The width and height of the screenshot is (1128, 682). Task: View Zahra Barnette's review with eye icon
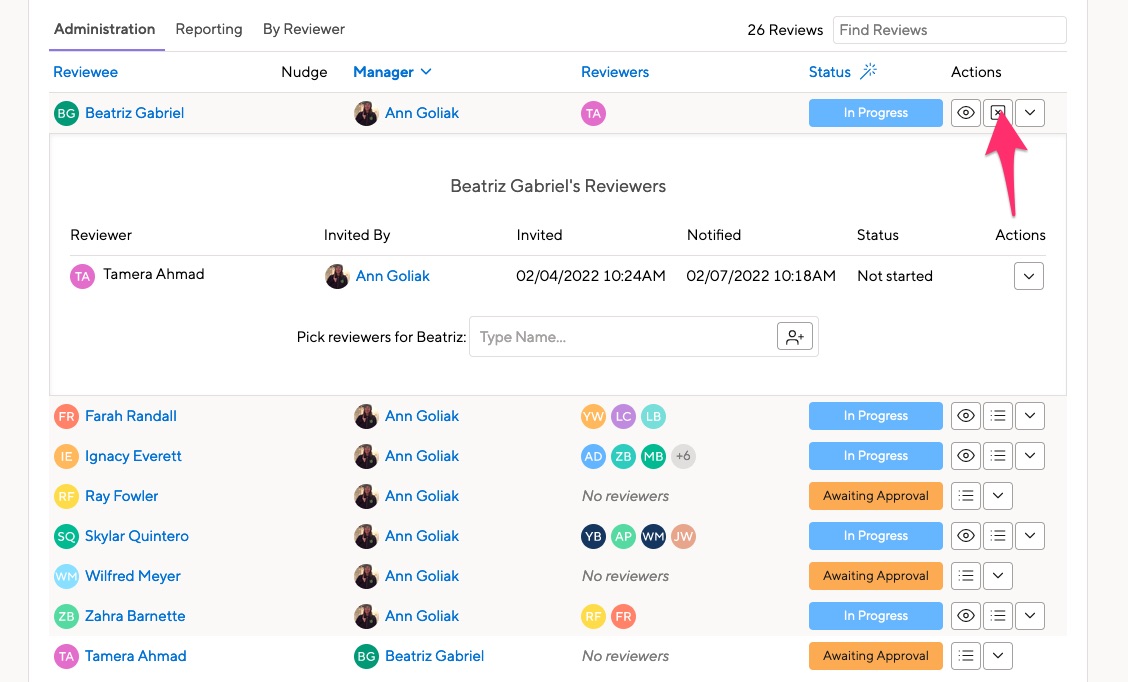(965, 616)
